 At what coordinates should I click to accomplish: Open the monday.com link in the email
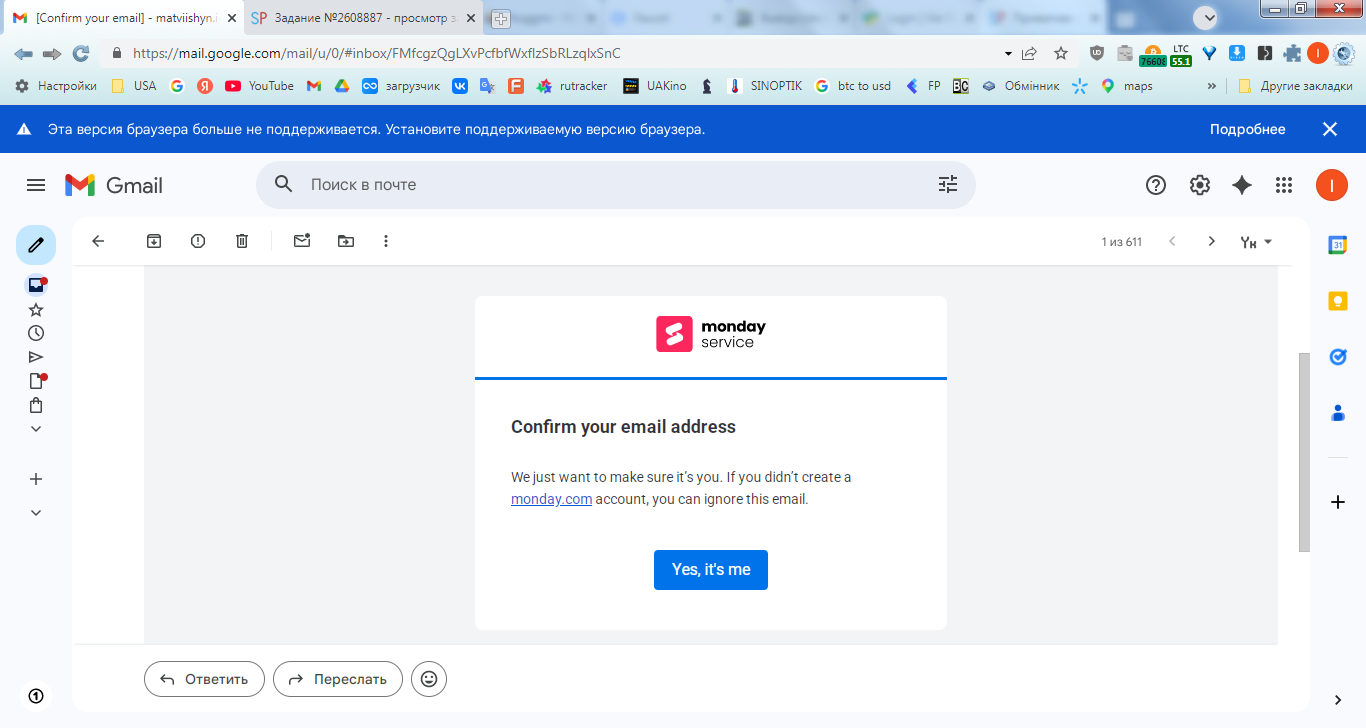click(x=552, y=499)
